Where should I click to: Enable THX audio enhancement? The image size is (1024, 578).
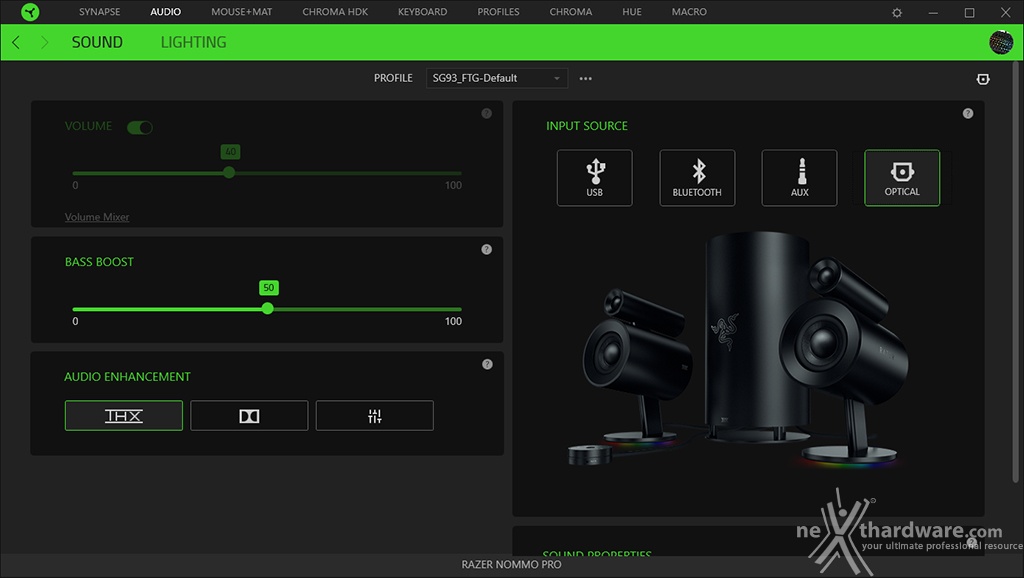tap(123, 415)
